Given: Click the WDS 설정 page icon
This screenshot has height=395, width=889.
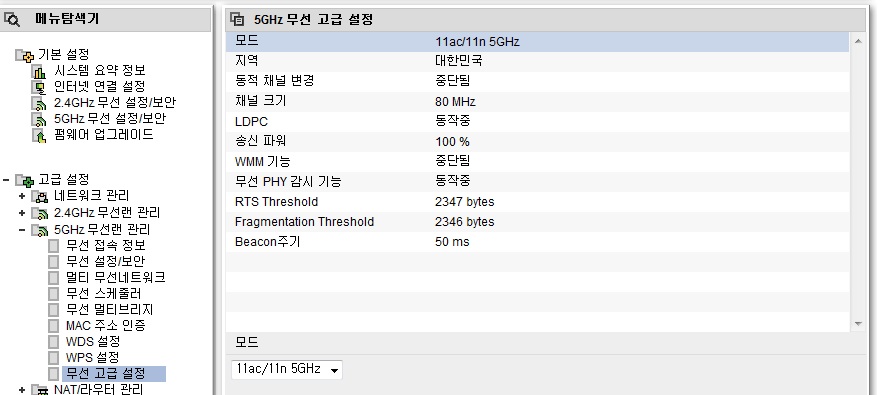Looking at the screenshot, I should pyautogui.click(x=53, y=342).
